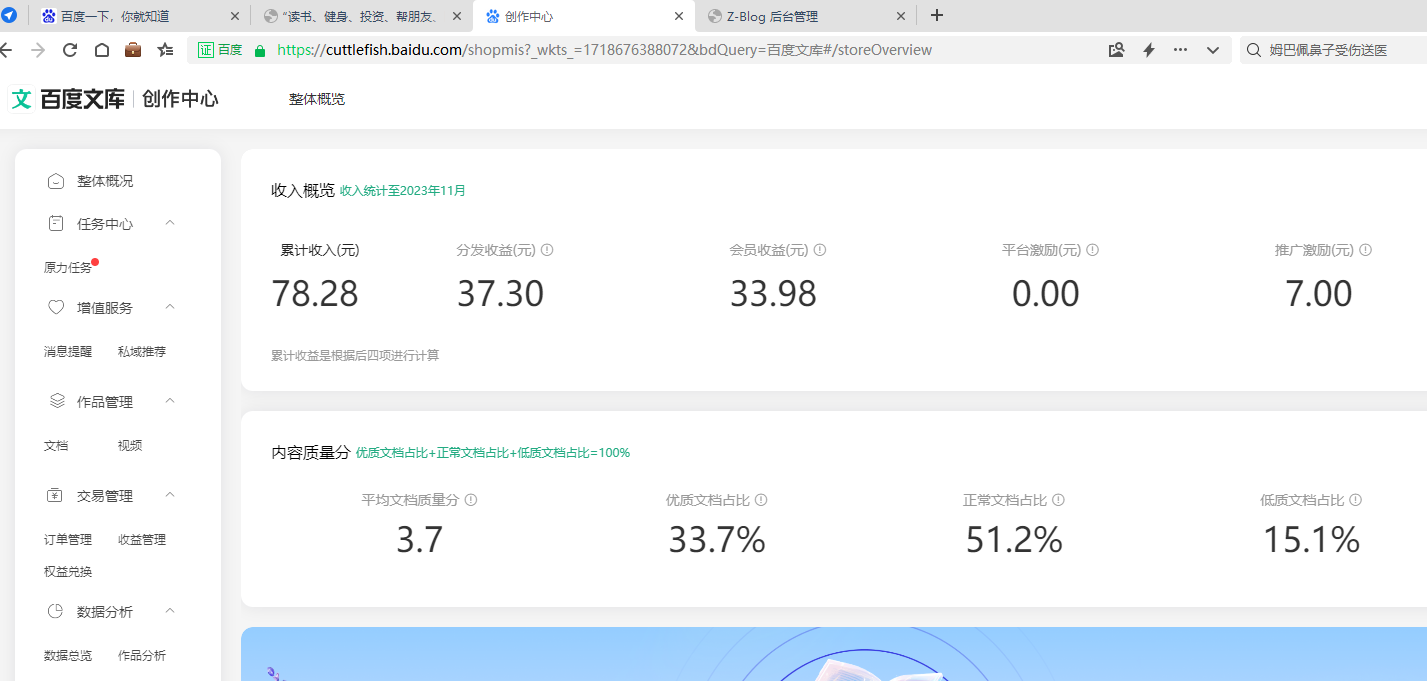Open 文档 under 作品管理
1427x681 pixels.
click(x=56, y=446)
